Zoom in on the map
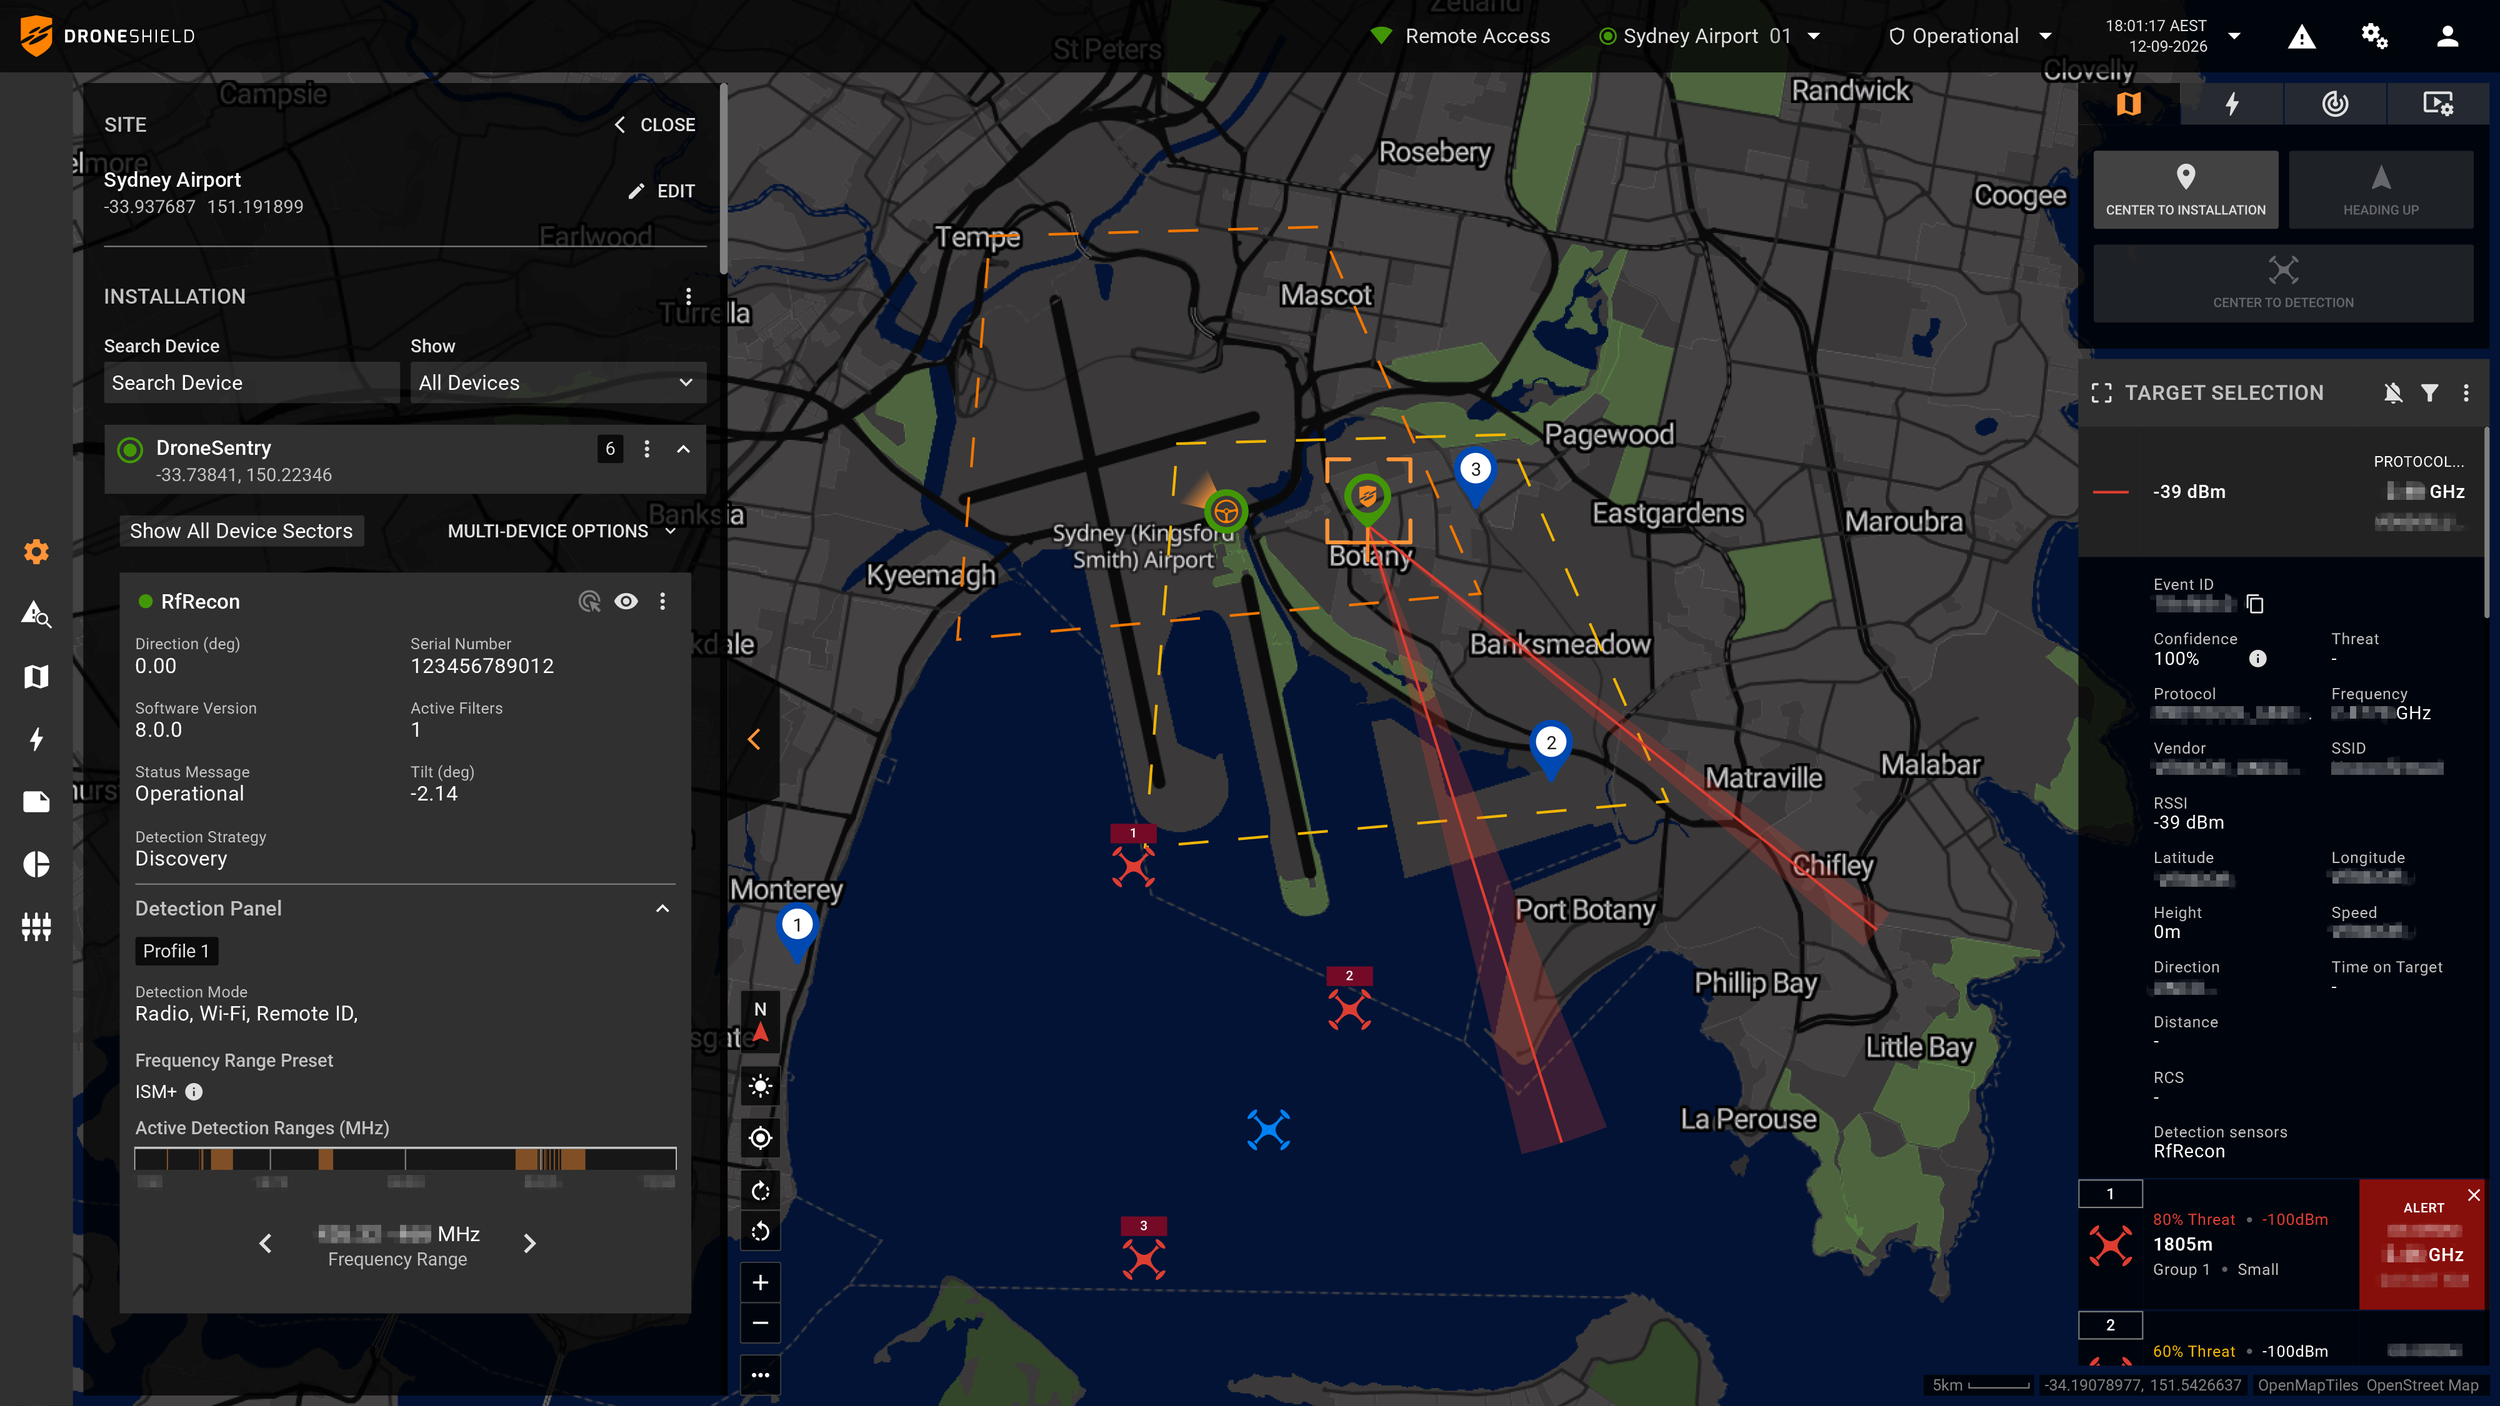The image size is (2500, 1406). point(760,1283)
